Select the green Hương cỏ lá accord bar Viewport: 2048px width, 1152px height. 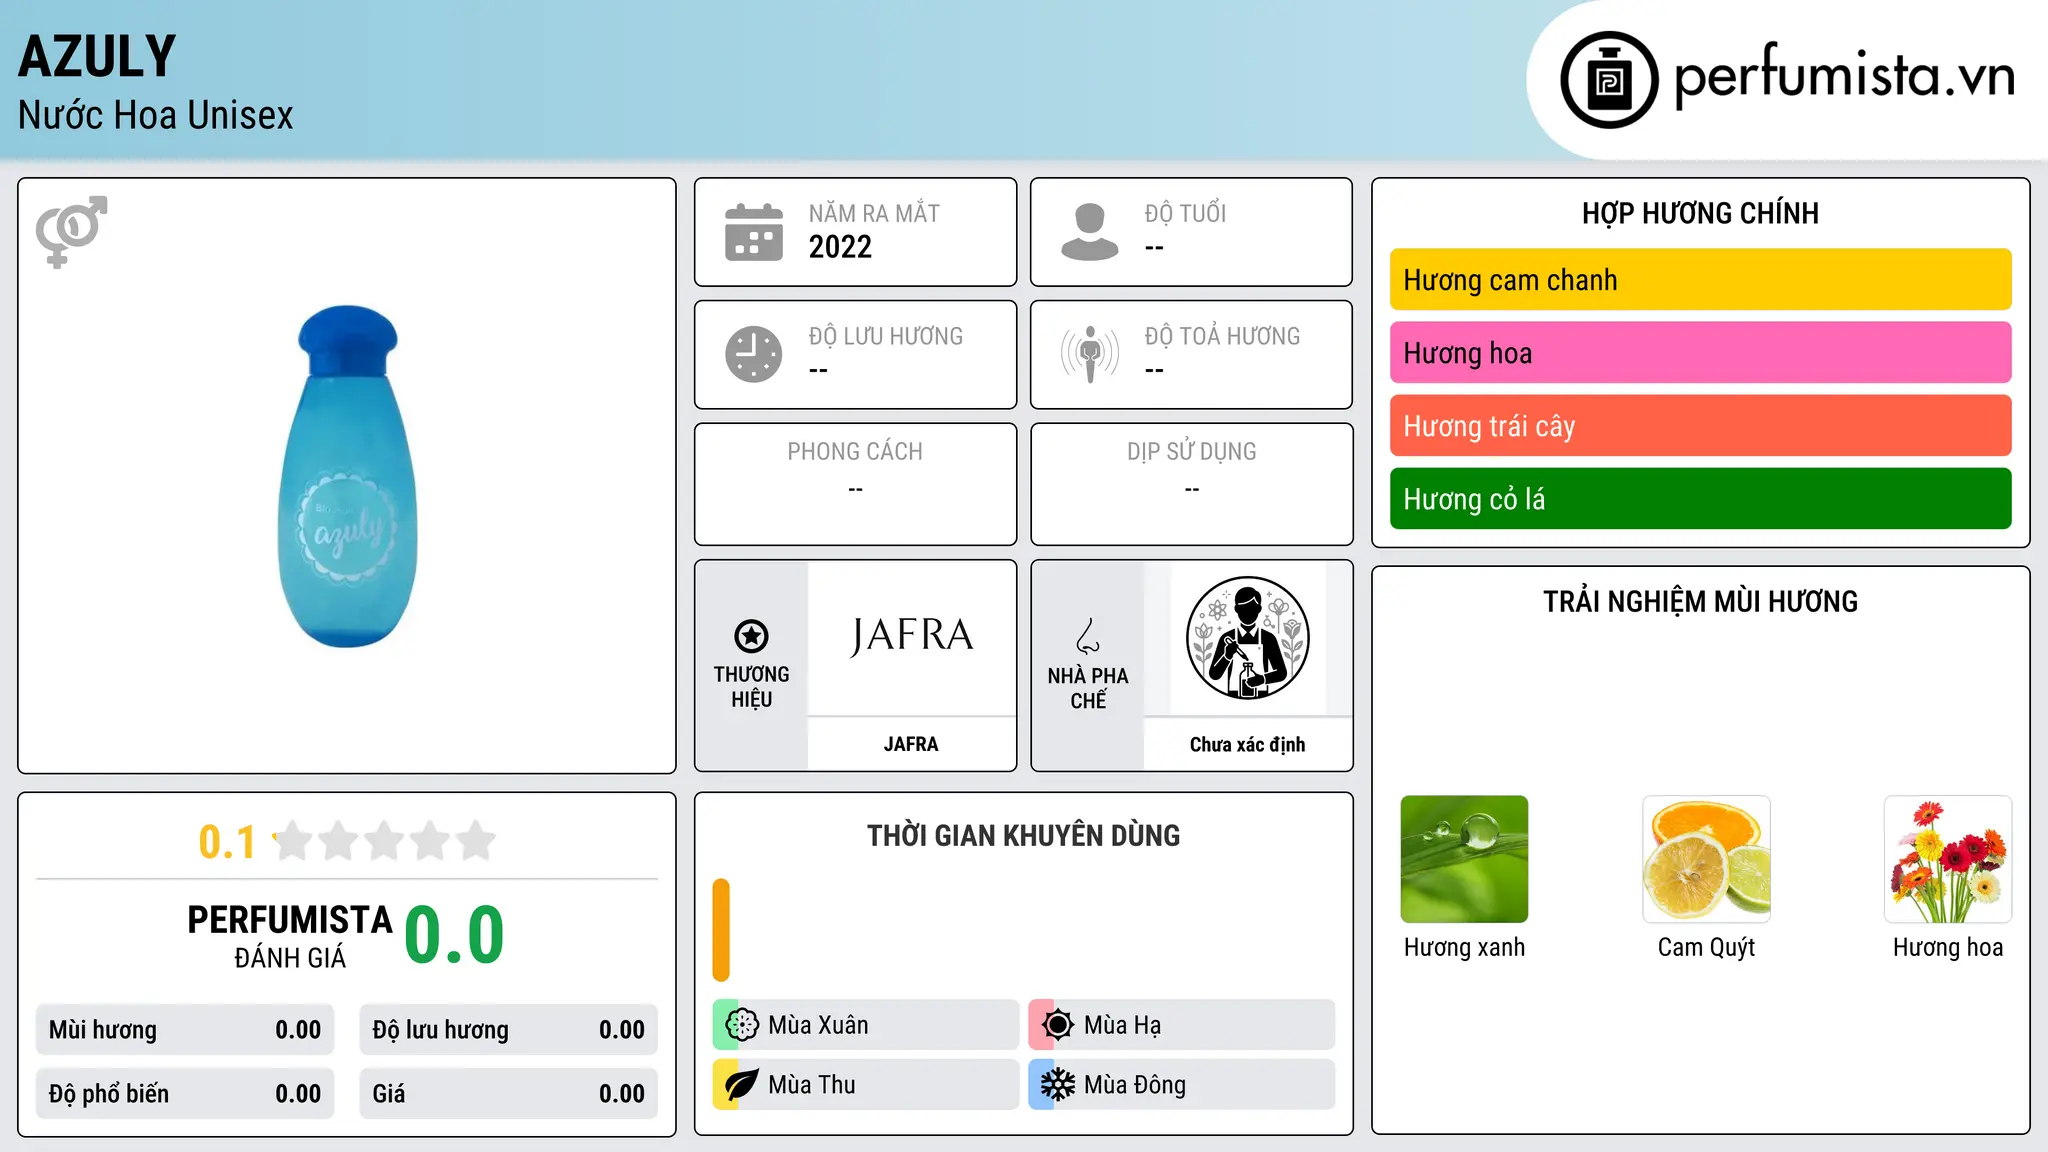click(x=1700, y=499)
